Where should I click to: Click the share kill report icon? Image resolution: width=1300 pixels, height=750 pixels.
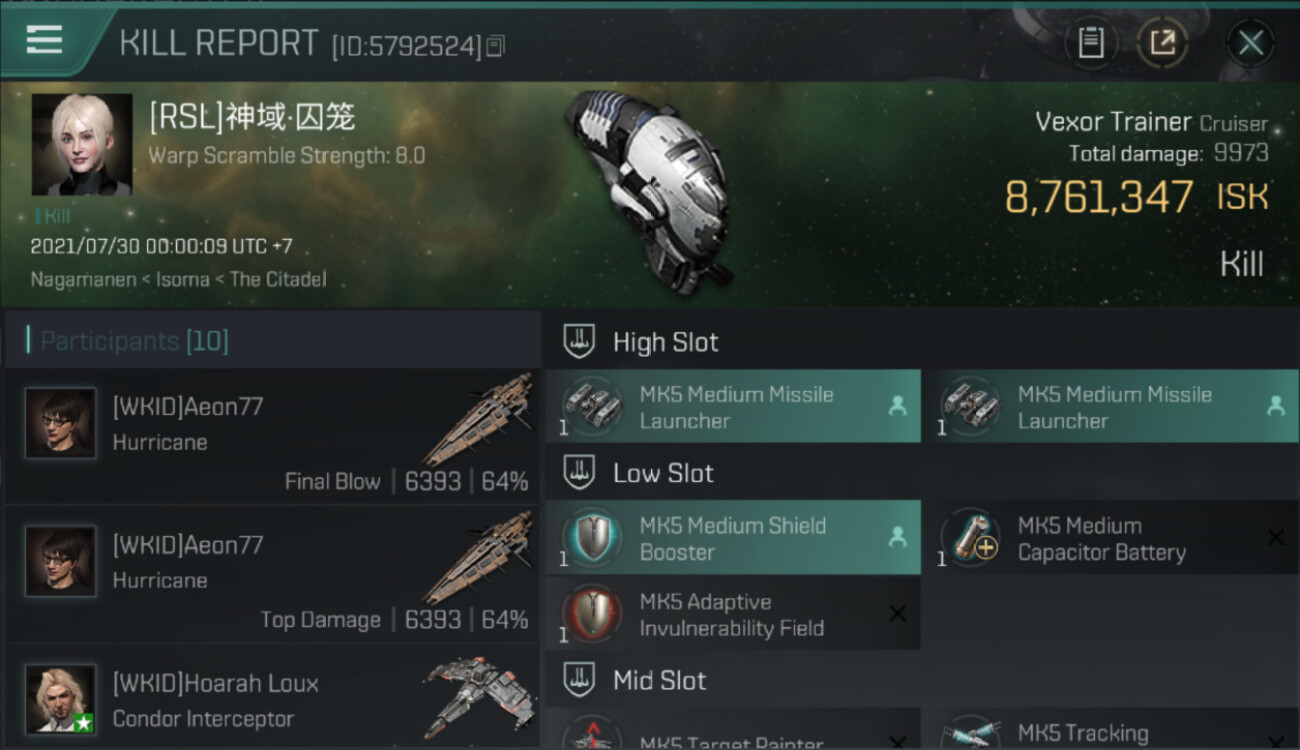[x=1162, y=43]
